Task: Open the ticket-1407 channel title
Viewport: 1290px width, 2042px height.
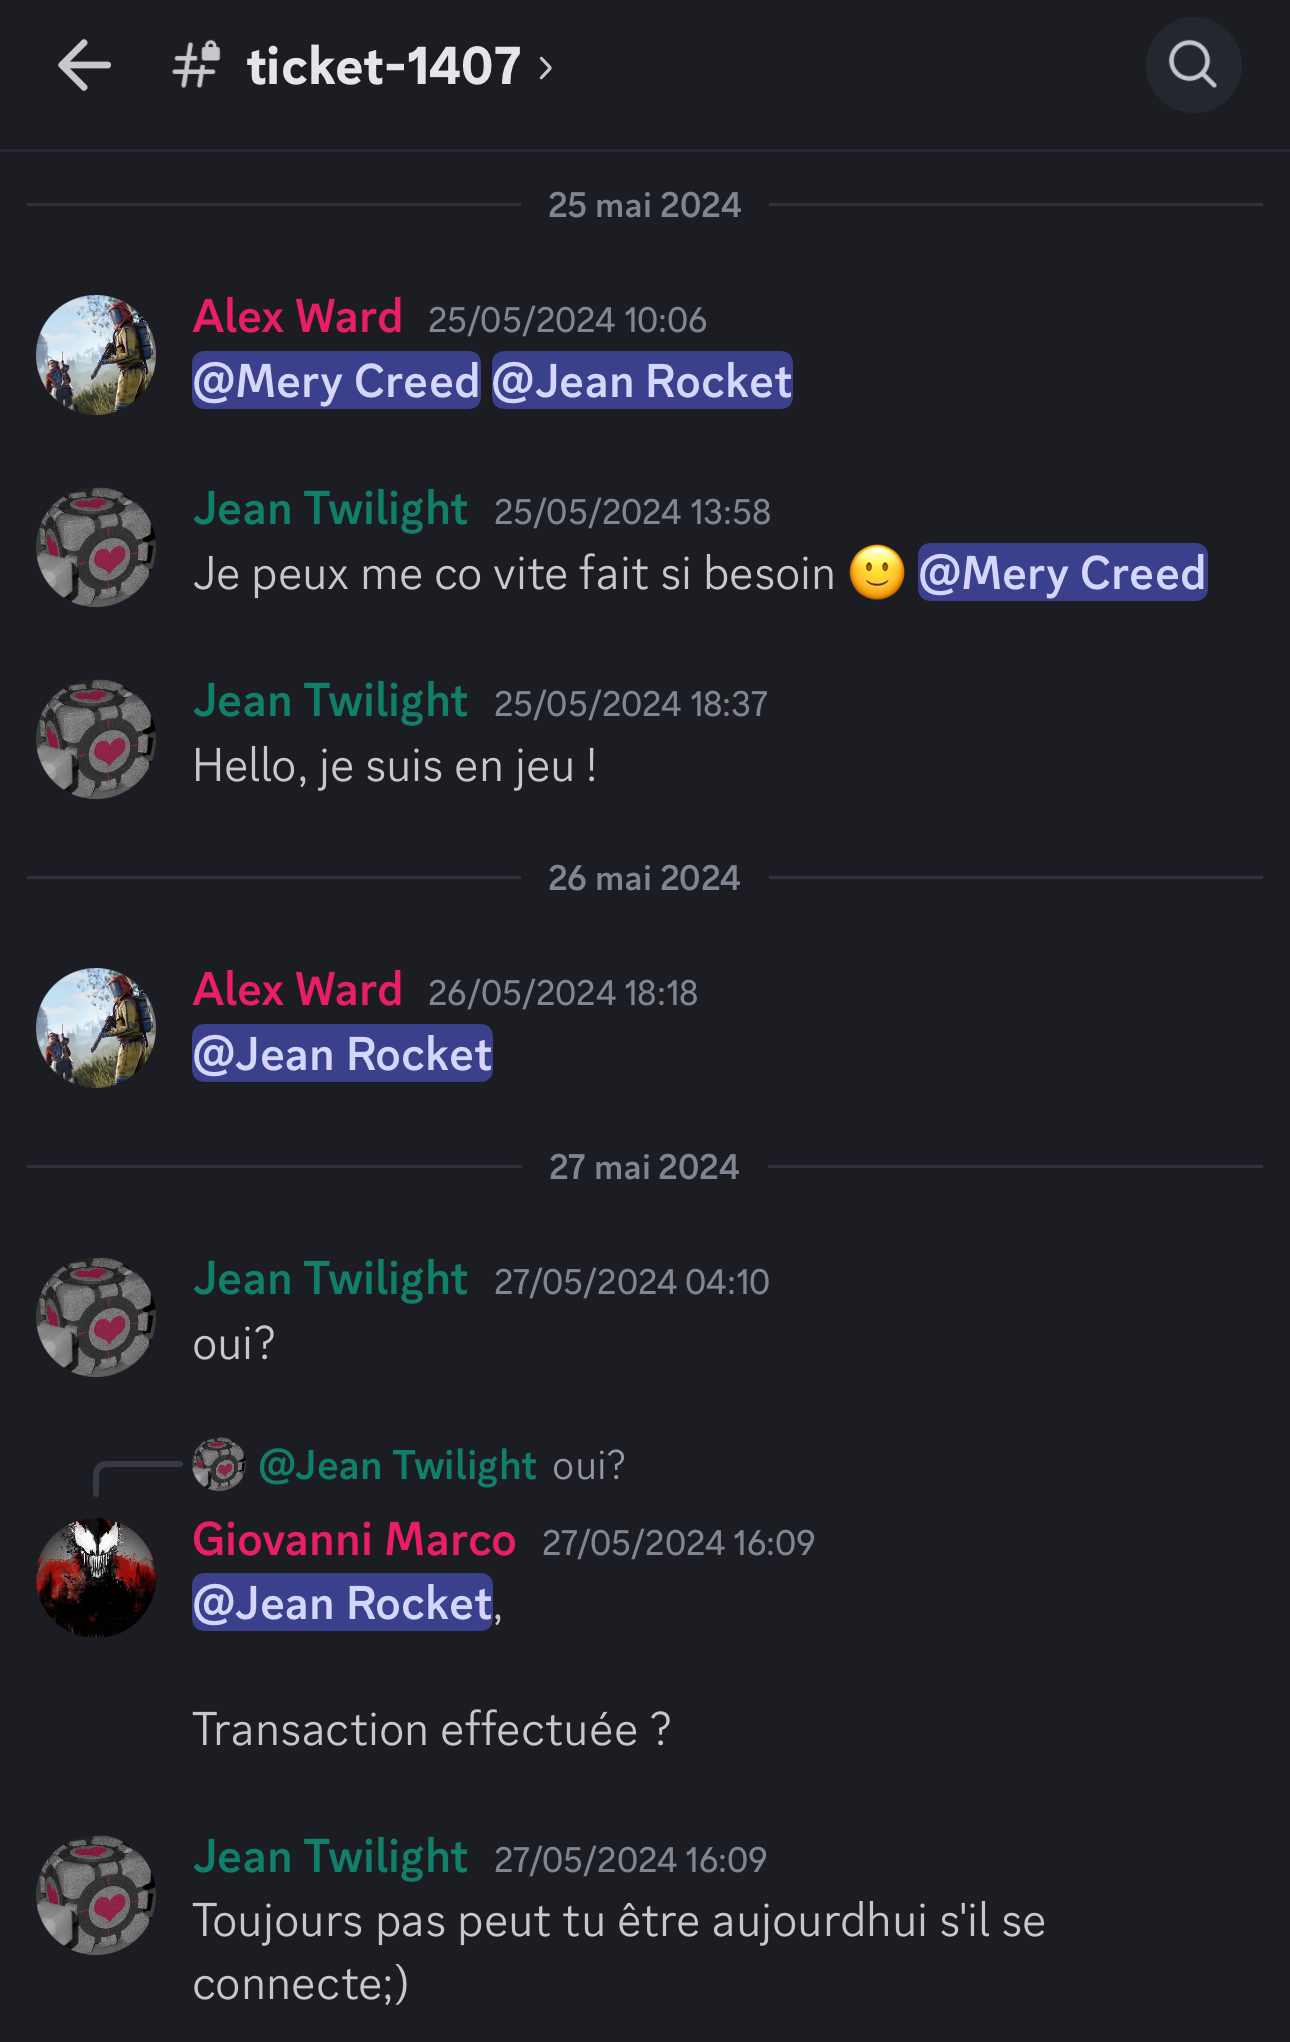Action: (x=384, y=66)
